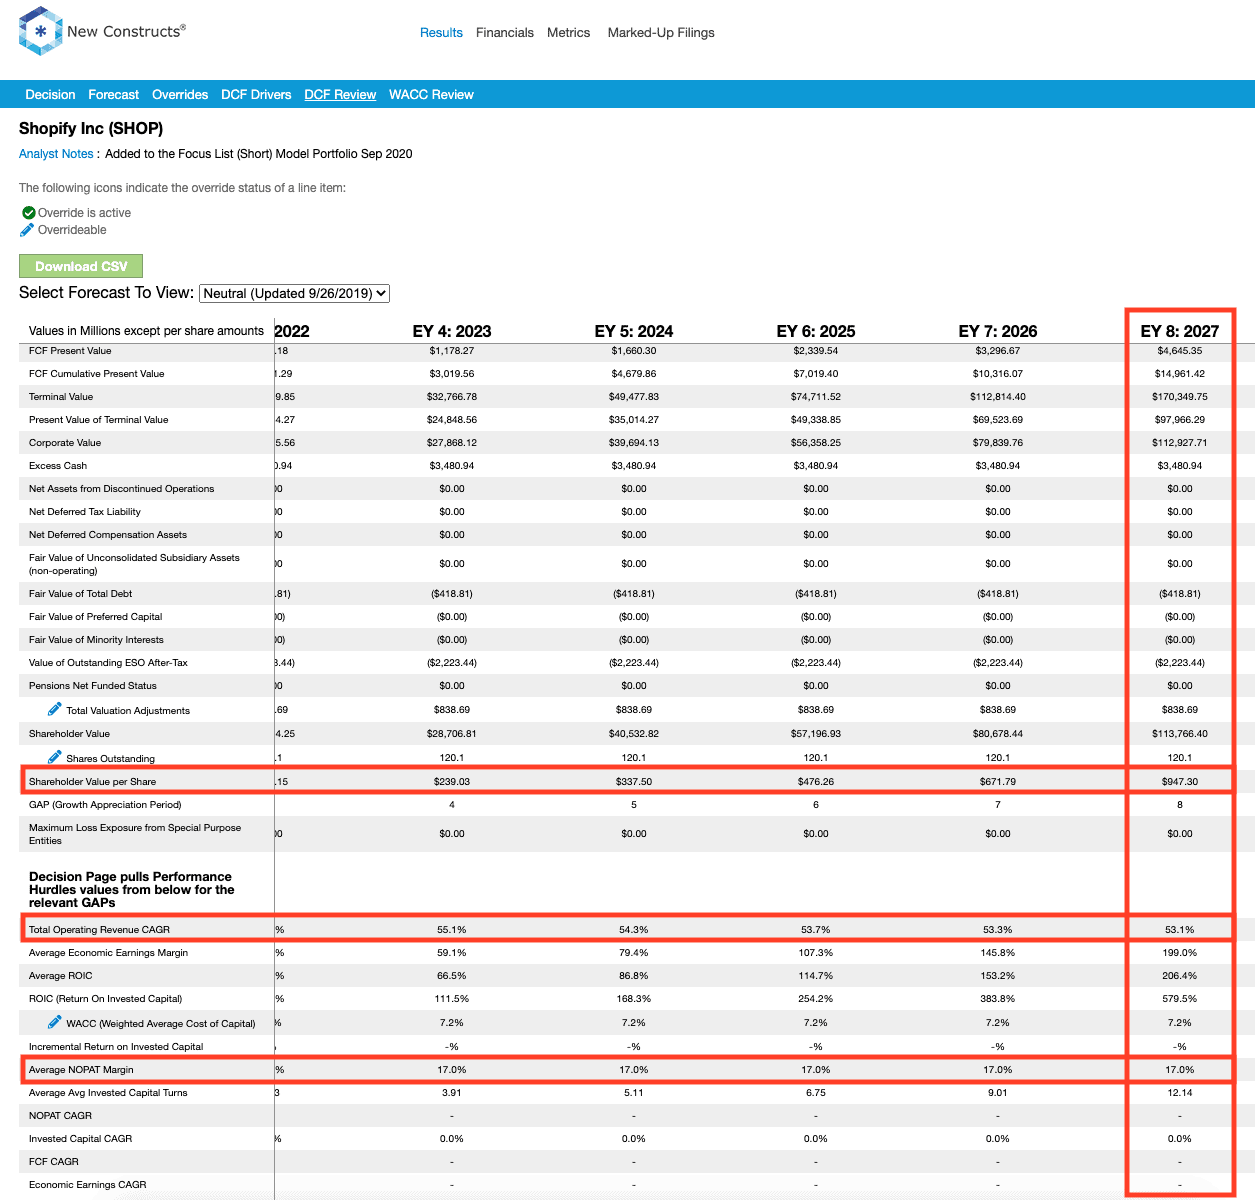The height and width of the screenshot is (1200, 1255).
Task: Click the green check icon for Override is active
Action: [29, 213]
